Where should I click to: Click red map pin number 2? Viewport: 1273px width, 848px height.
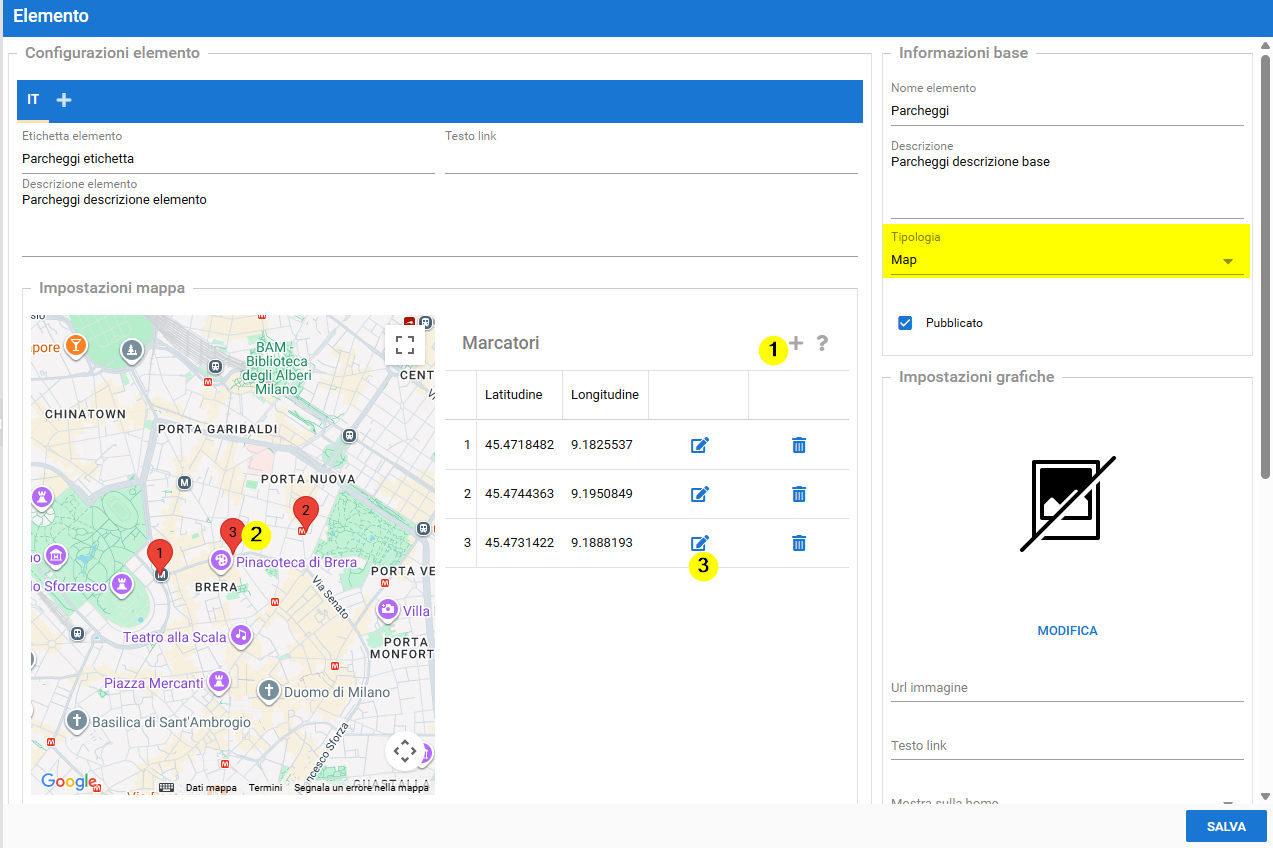(305, 512)
